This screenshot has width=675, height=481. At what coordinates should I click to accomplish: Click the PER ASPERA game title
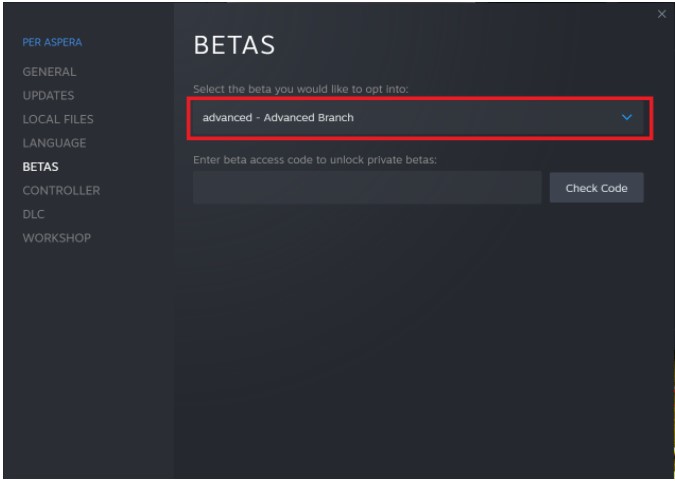click(52, 43)
